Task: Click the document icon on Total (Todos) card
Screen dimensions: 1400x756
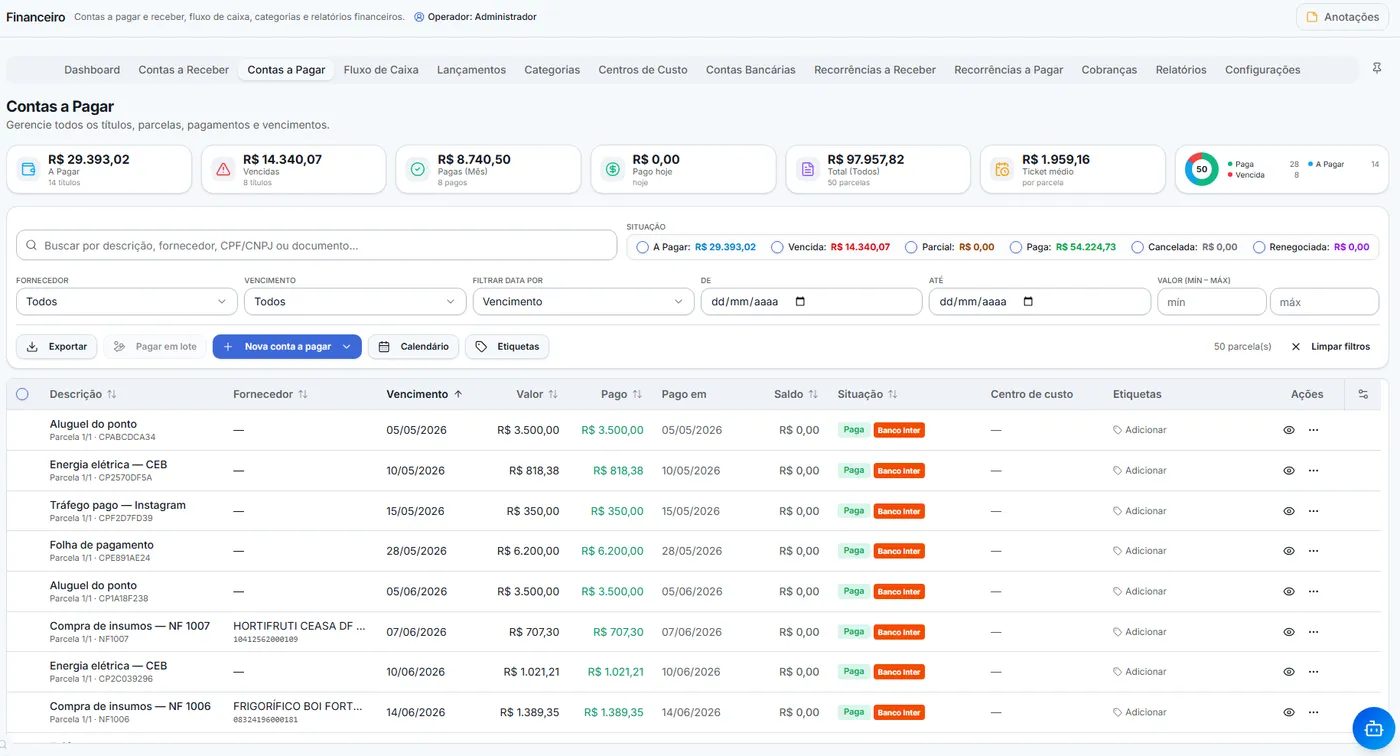Action: (x=807, y=169)
